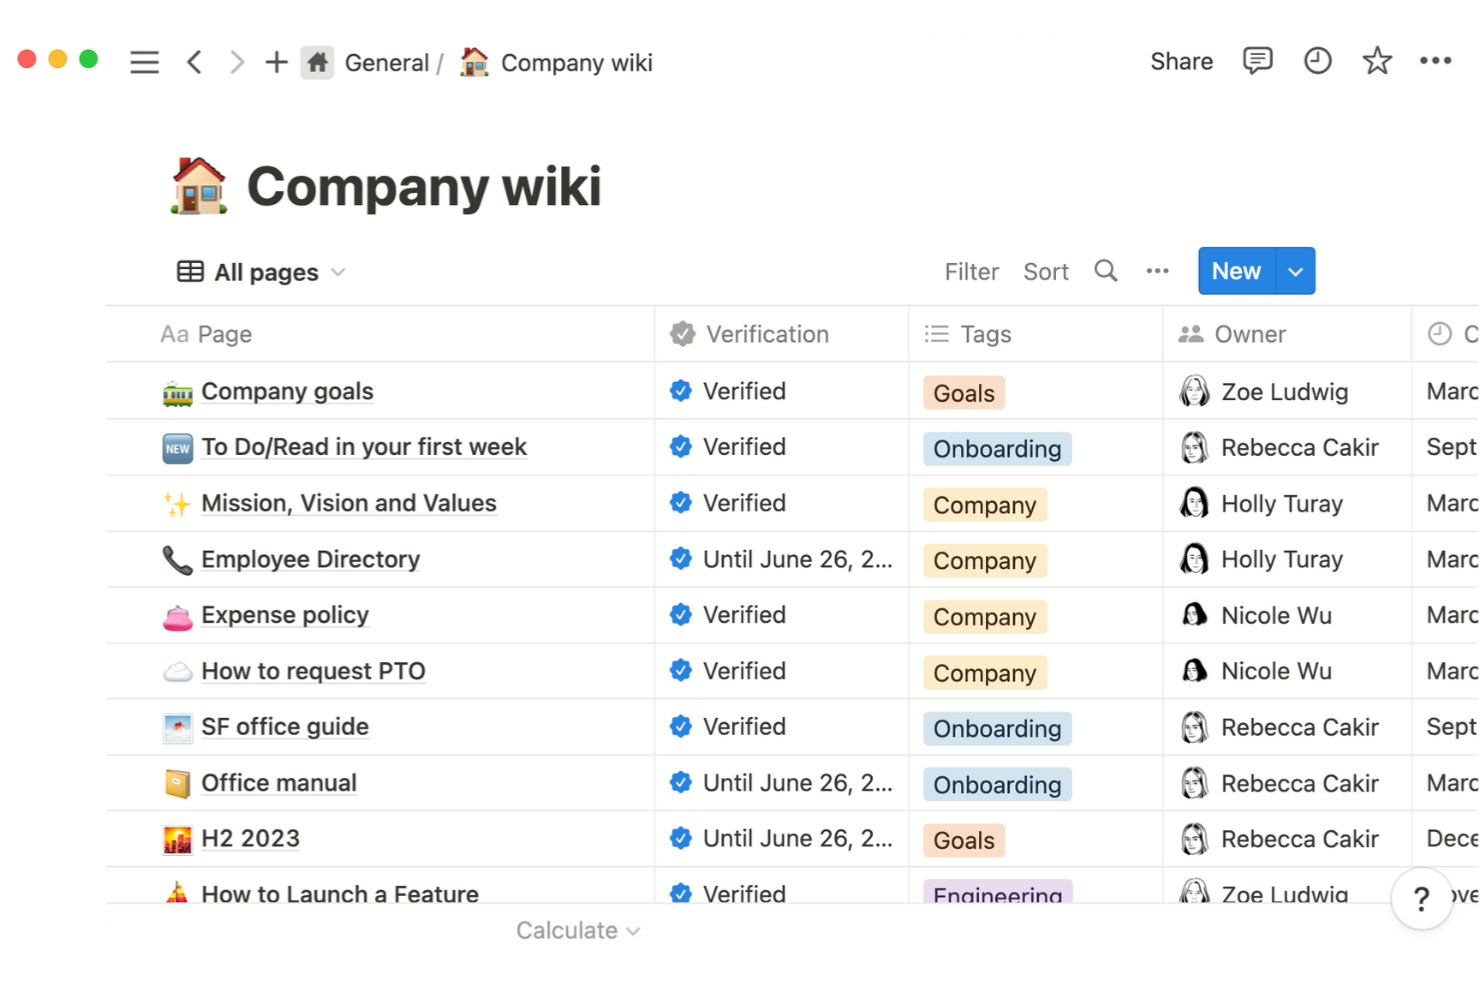
Task: Click the New button
Action: (x=1235, y=270)
